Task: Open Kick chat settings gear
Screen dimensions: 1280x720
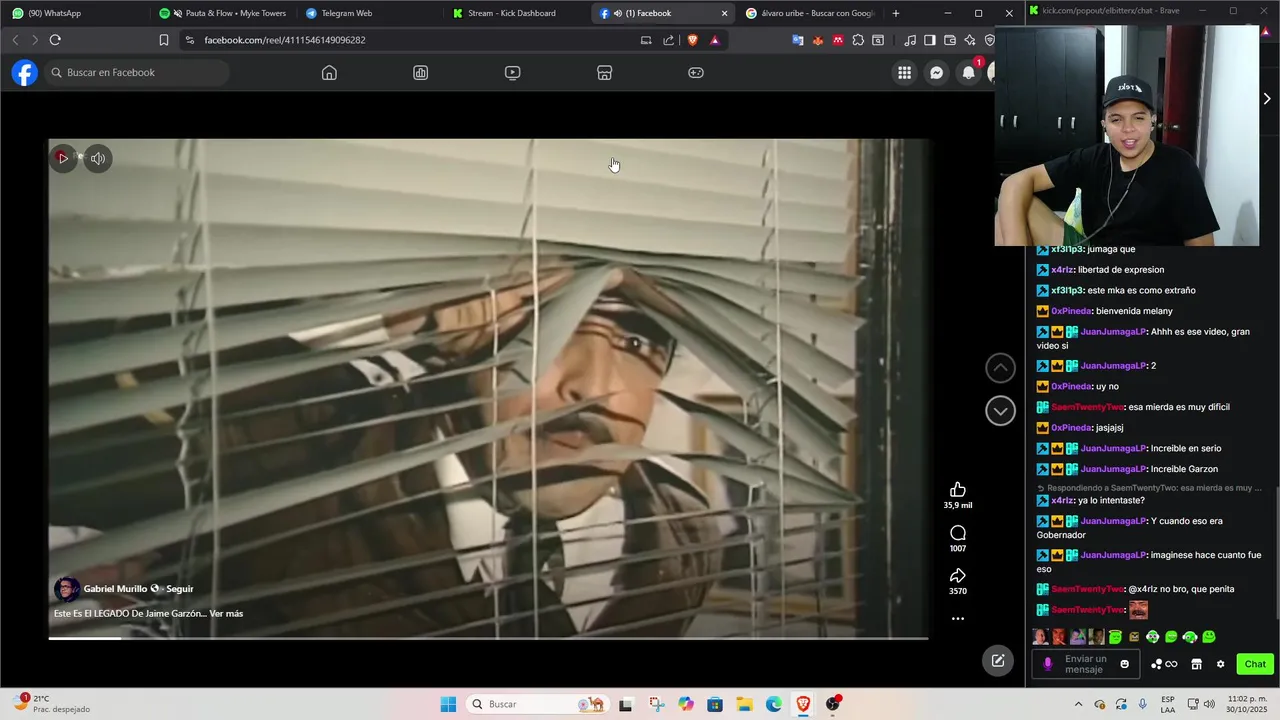Action: pyautogui.click(x=1220, y=664)
